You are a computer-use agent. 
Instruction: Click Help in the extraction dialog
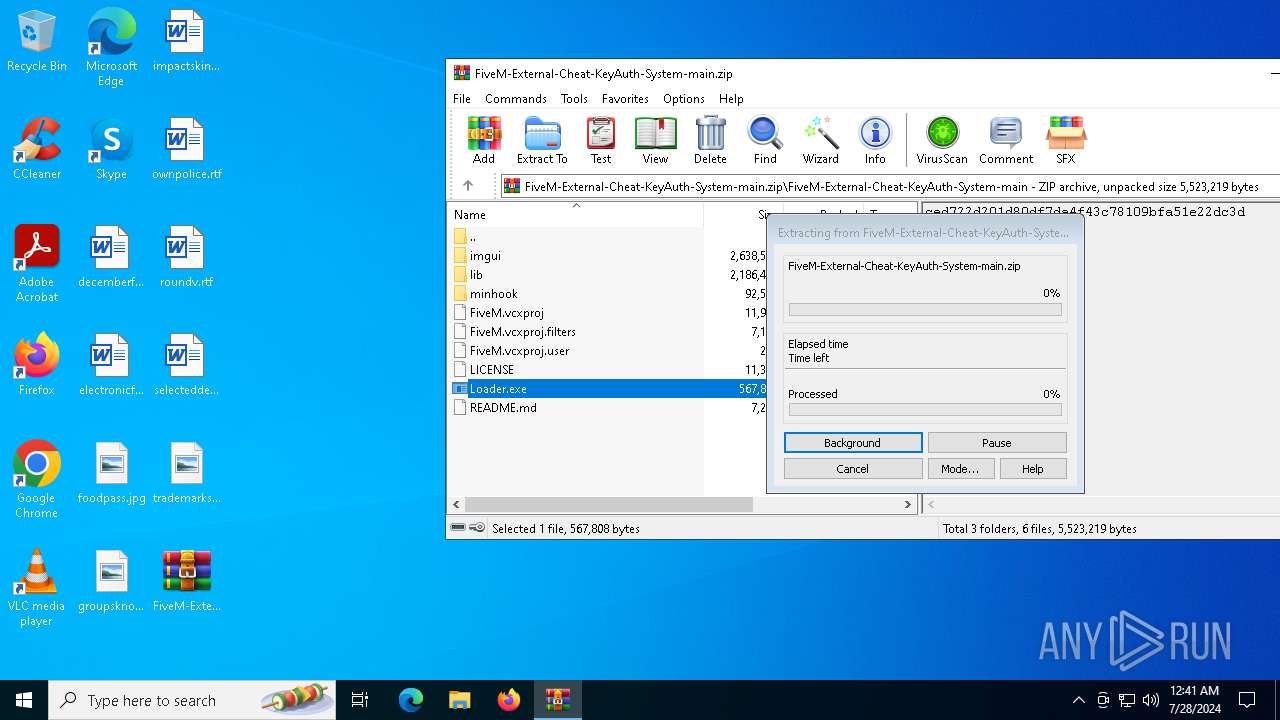[x=1033, y=469]
